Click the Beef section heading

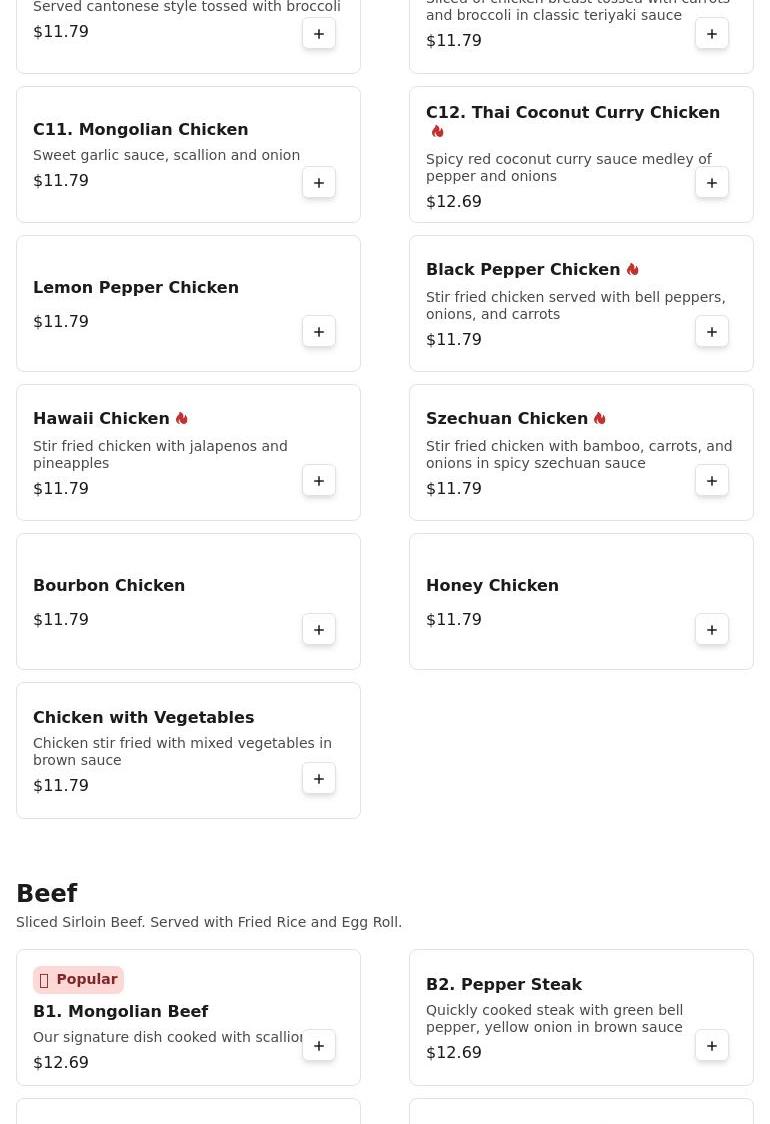[x=47, y=893]
